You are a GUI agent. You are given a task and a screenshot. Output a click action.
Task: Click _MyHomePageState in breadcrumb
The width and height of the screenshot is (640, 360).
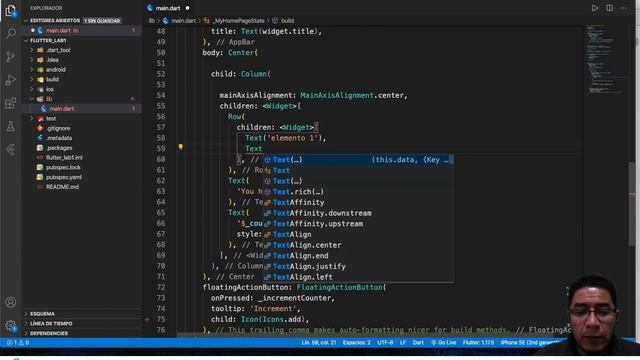(238, 20)
